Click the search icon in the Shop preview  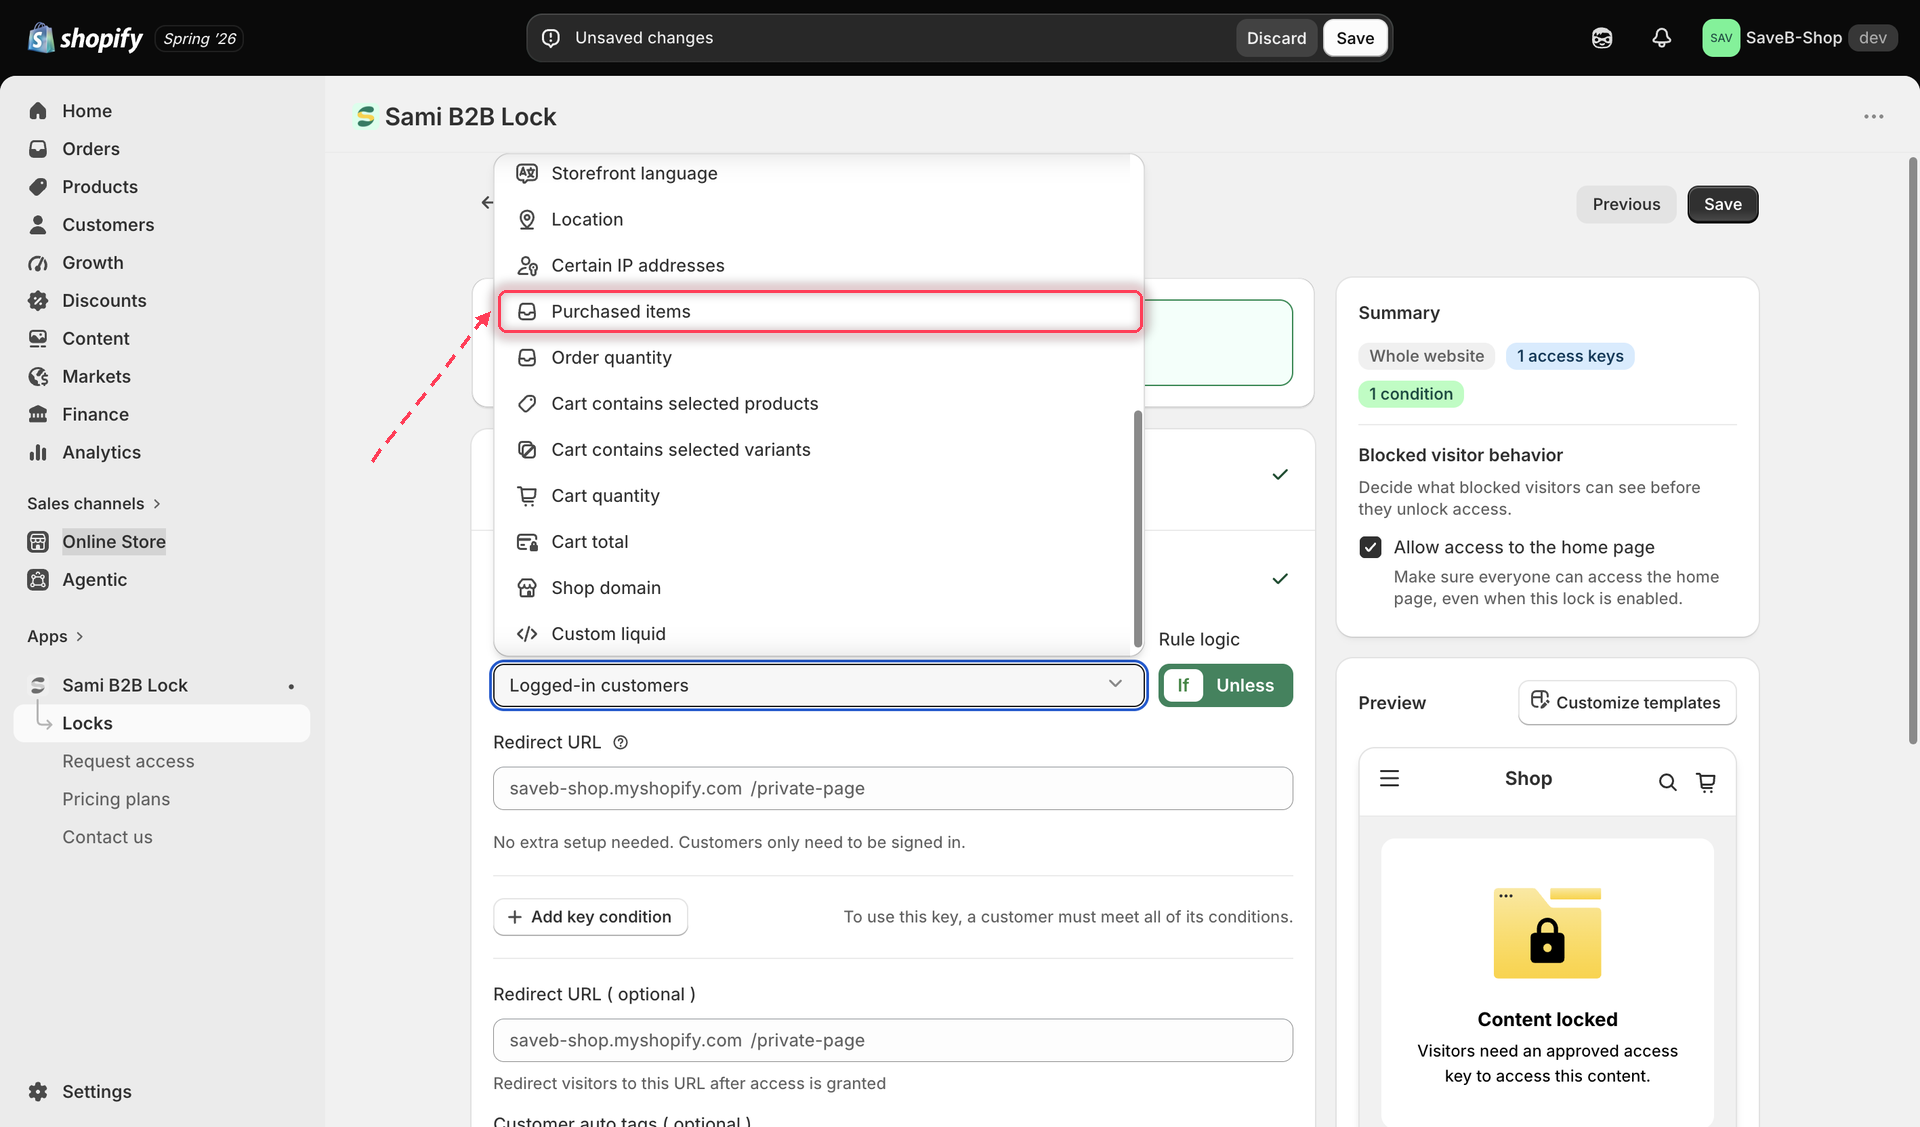1667,782
